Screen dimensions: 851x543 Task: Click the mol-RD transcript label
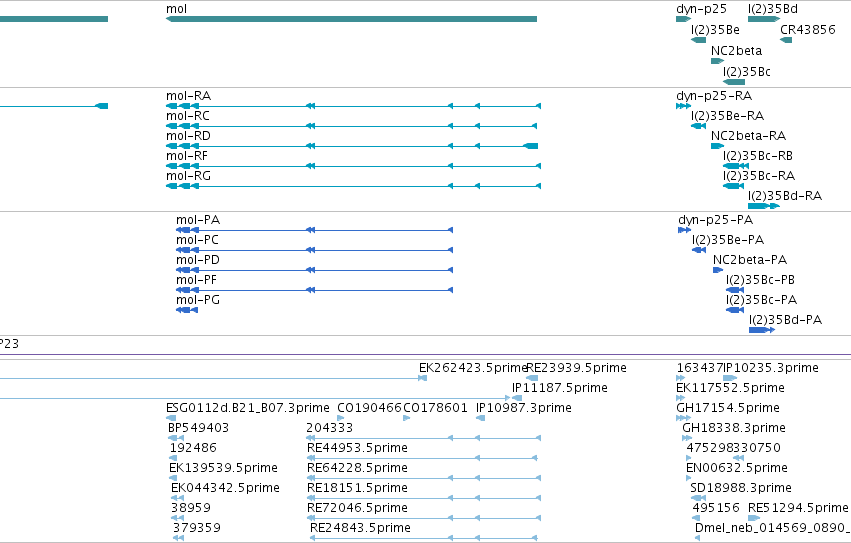pos(188,136)
